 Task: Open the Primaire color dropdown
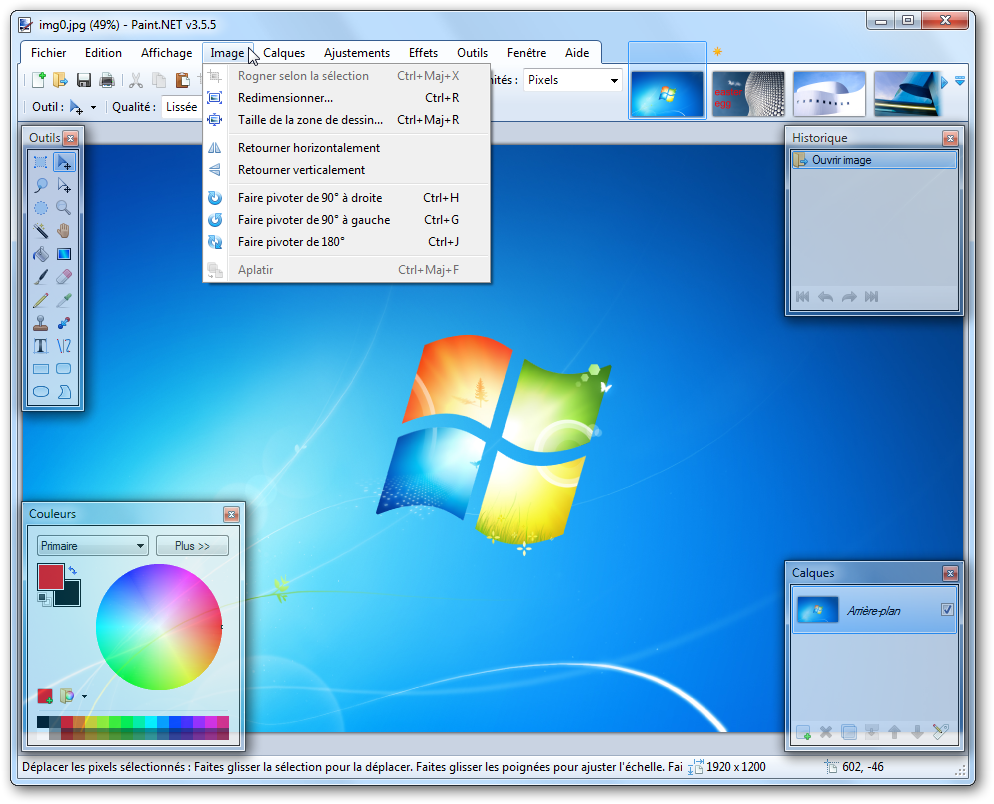click(92, 546)
